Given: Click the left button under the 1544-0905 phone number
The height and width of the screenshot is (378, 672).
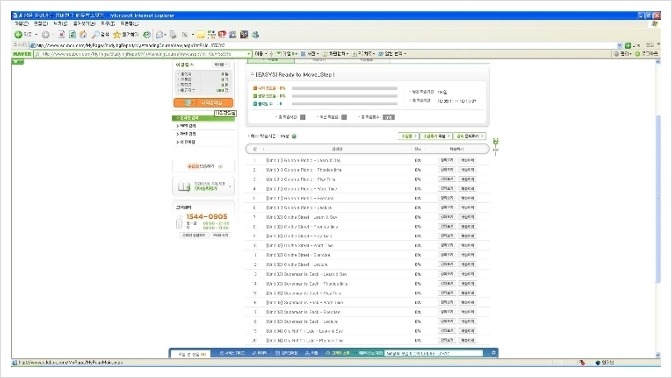Looking at the screenshot, I should point(193,235).
